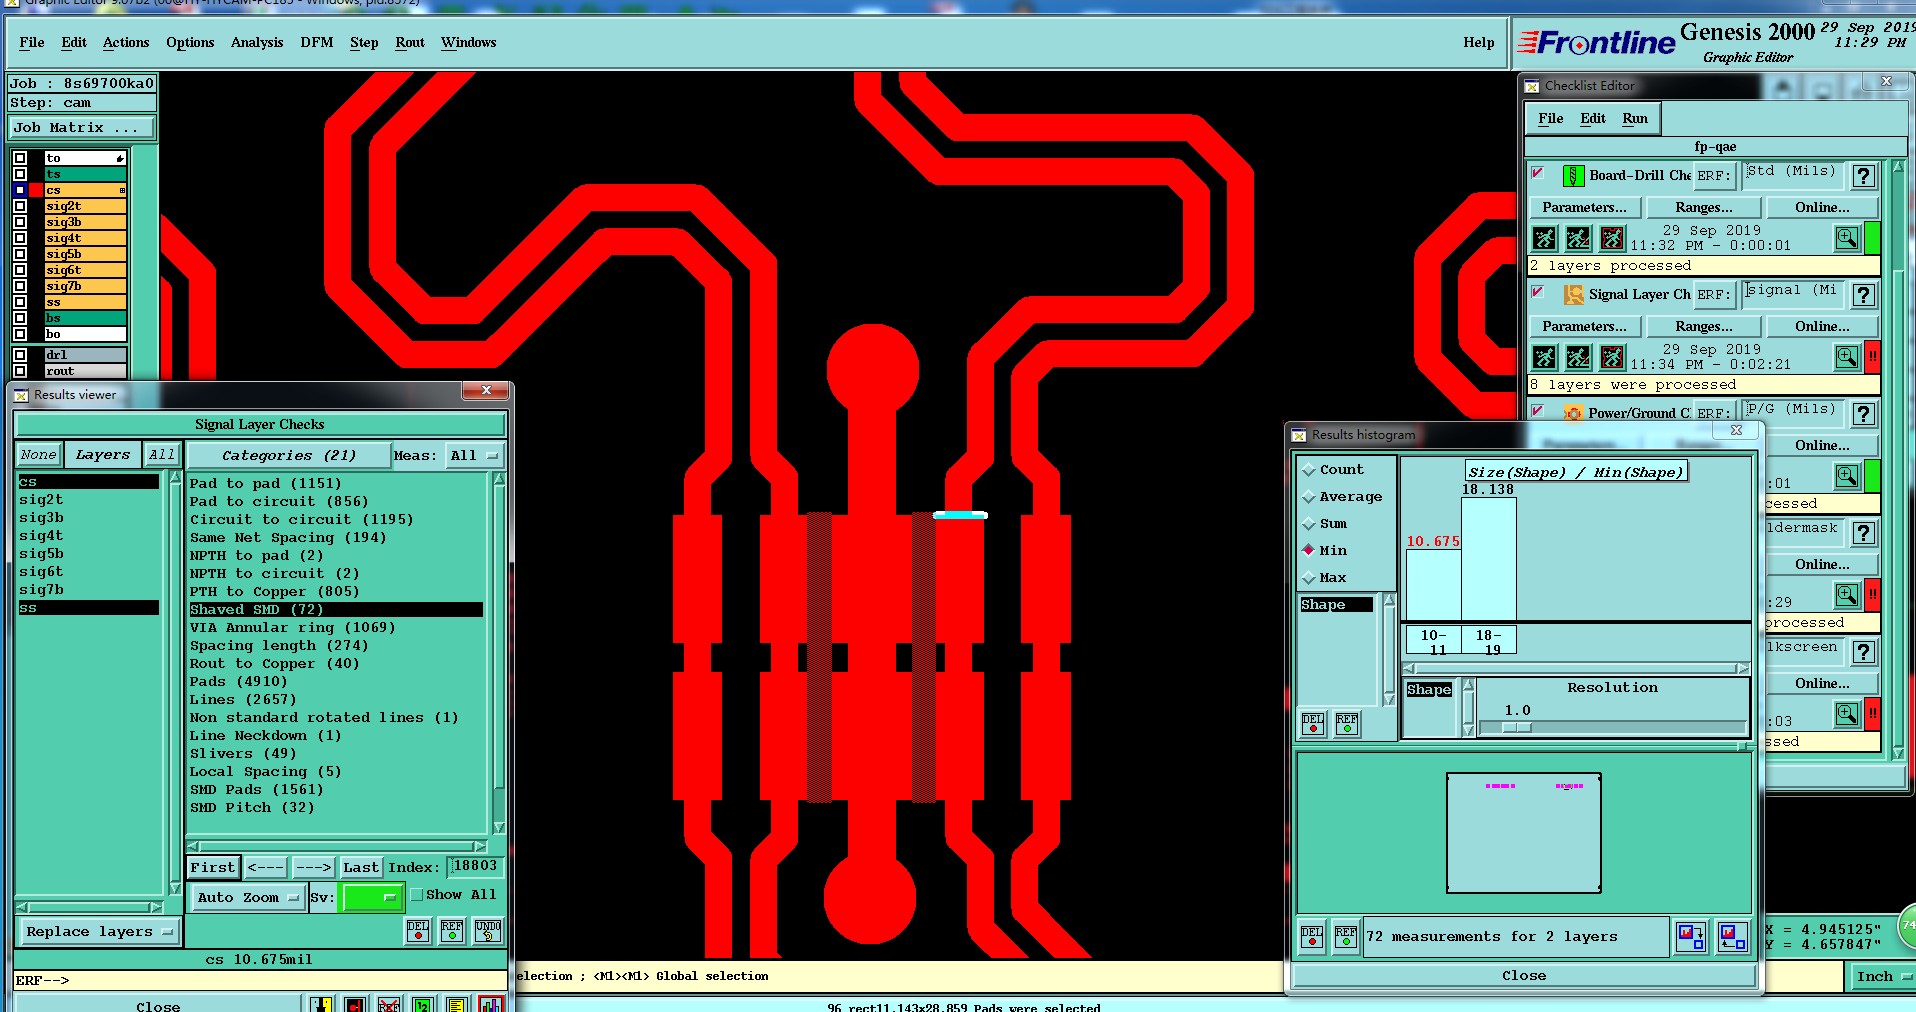The image size is (1916, 1012).
Task: Click Signal Layer Check orange icon
Action: (x=1573, y=294)
